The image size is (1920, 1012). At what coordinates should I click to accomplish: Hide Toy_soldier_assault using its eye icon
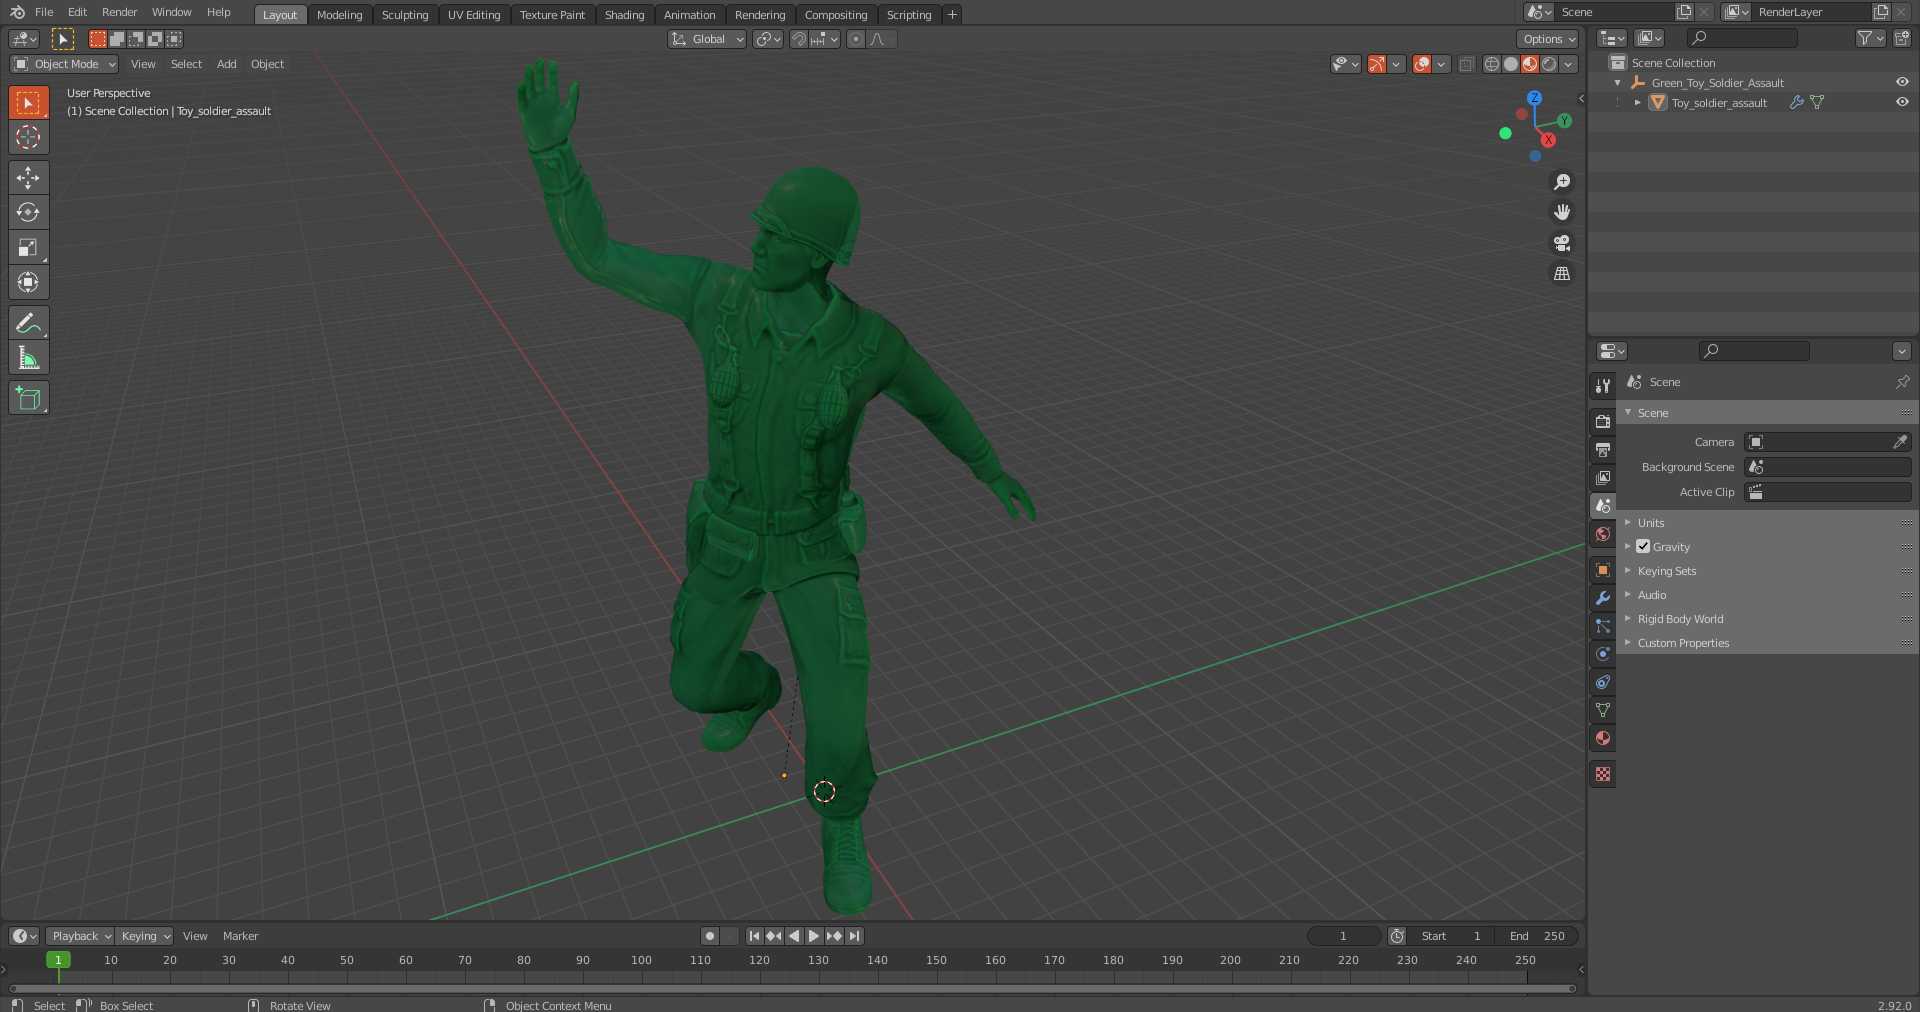[1902, 102]
